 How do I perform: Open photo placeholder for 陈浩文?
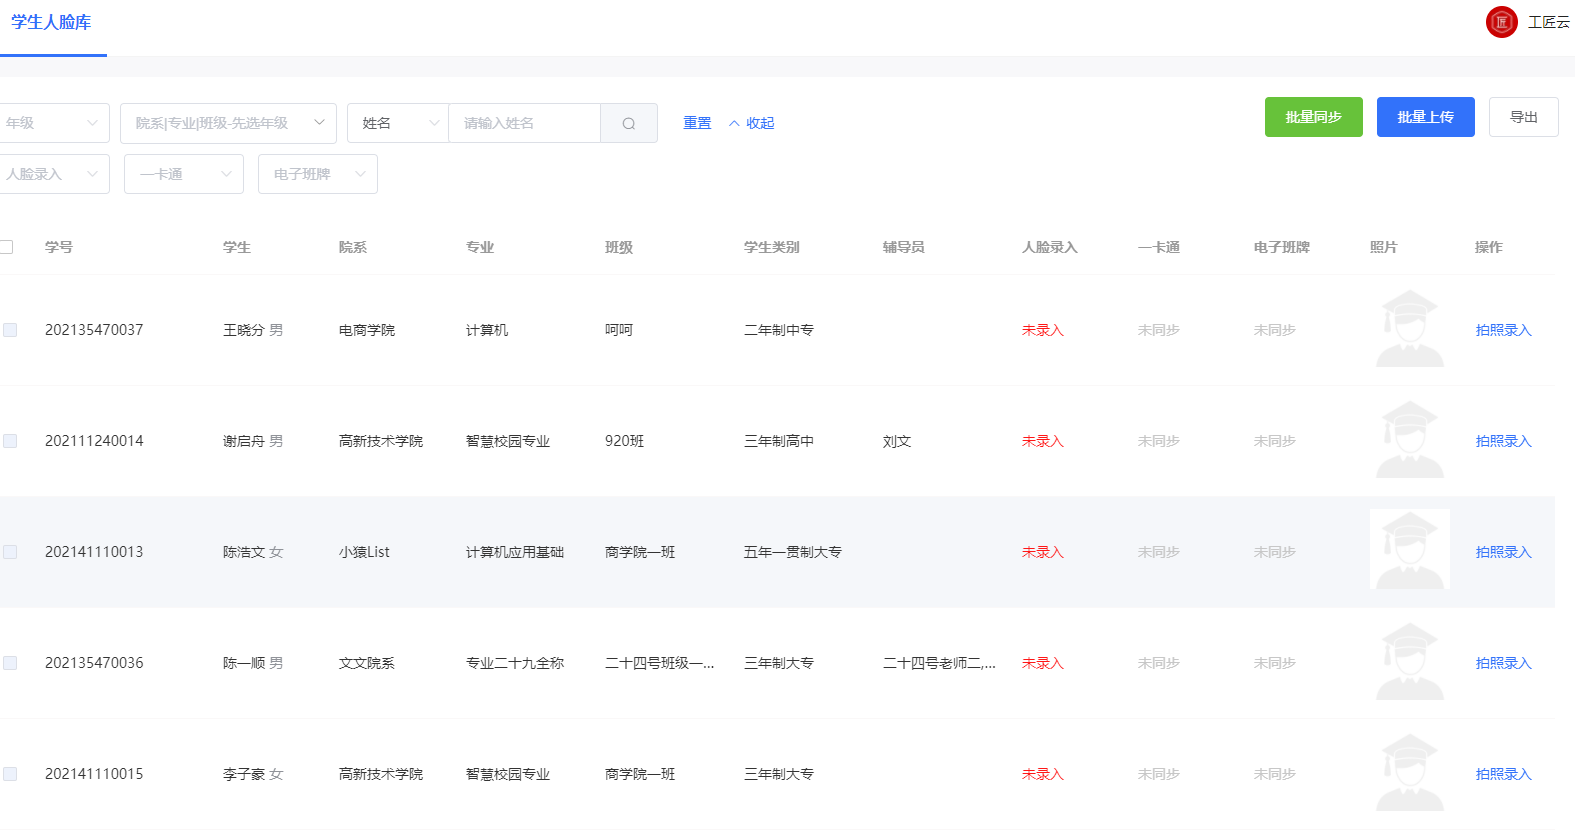click(x=1409, y=549)
